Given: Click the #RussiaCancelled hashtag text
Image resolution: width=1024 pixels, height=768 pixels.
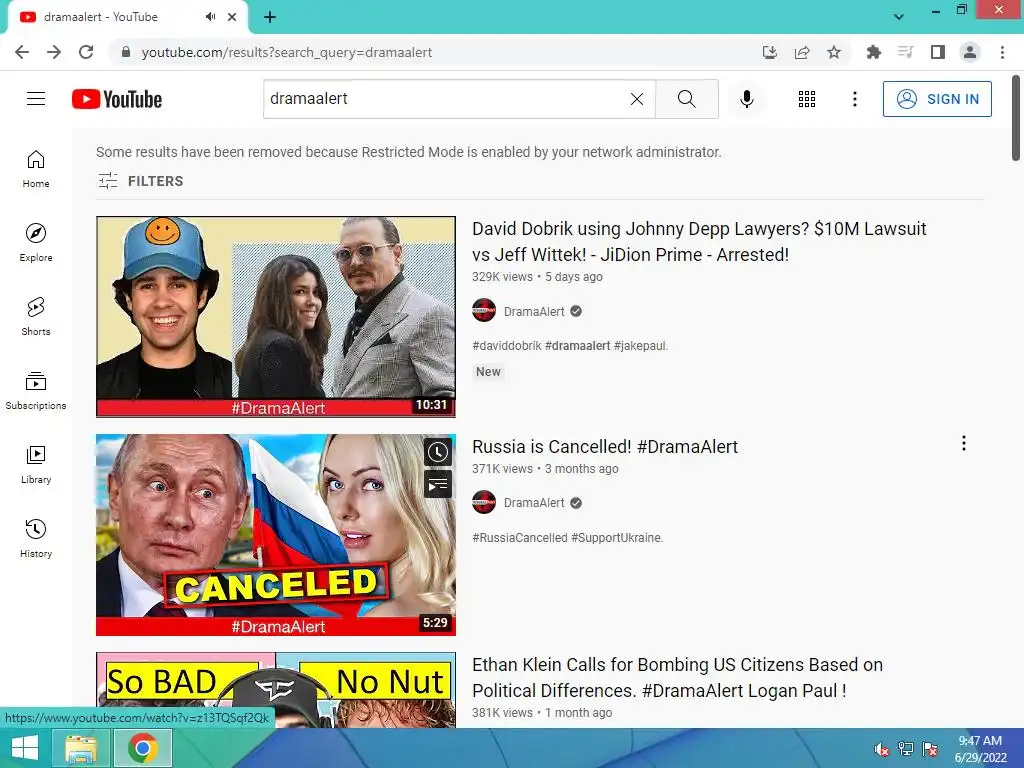Looking at the screenshot, I should pyautogui.click(x=520, y=538).
